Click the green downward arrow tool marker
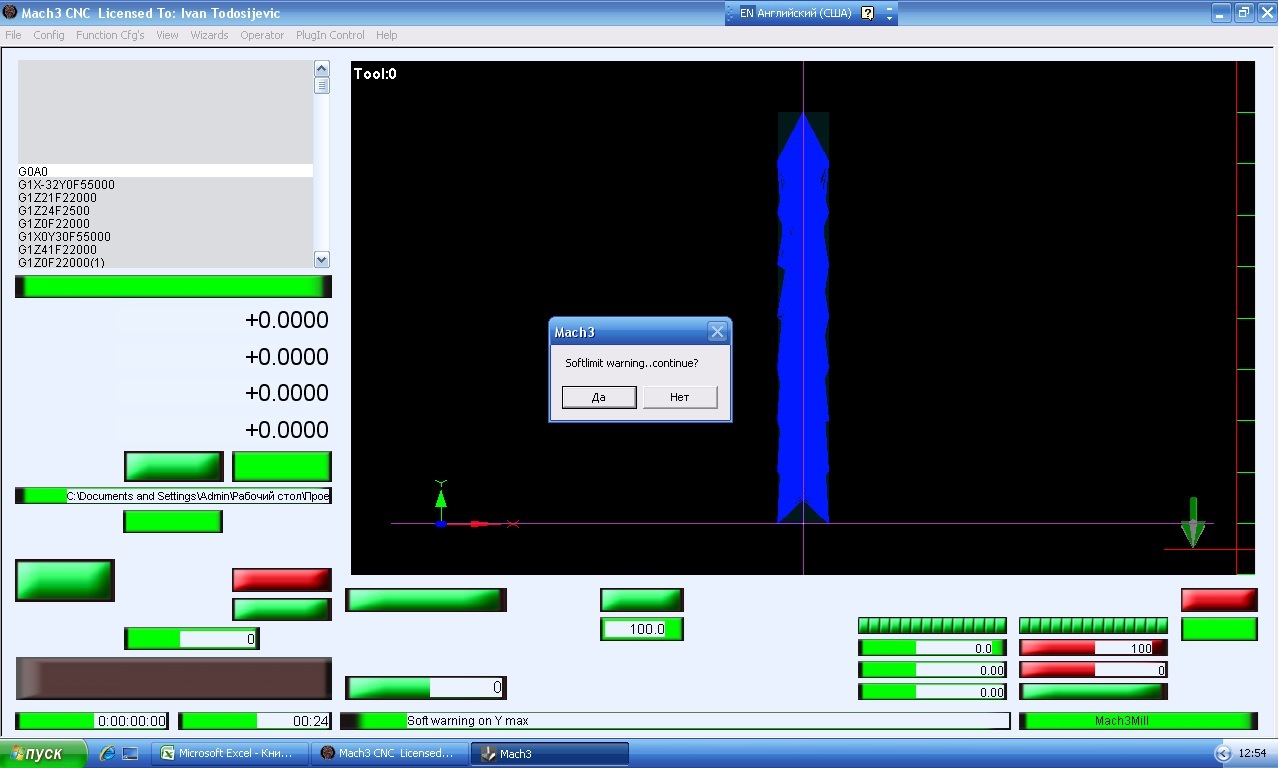This screenshot has height=768, width=1278. point(1192,522)
